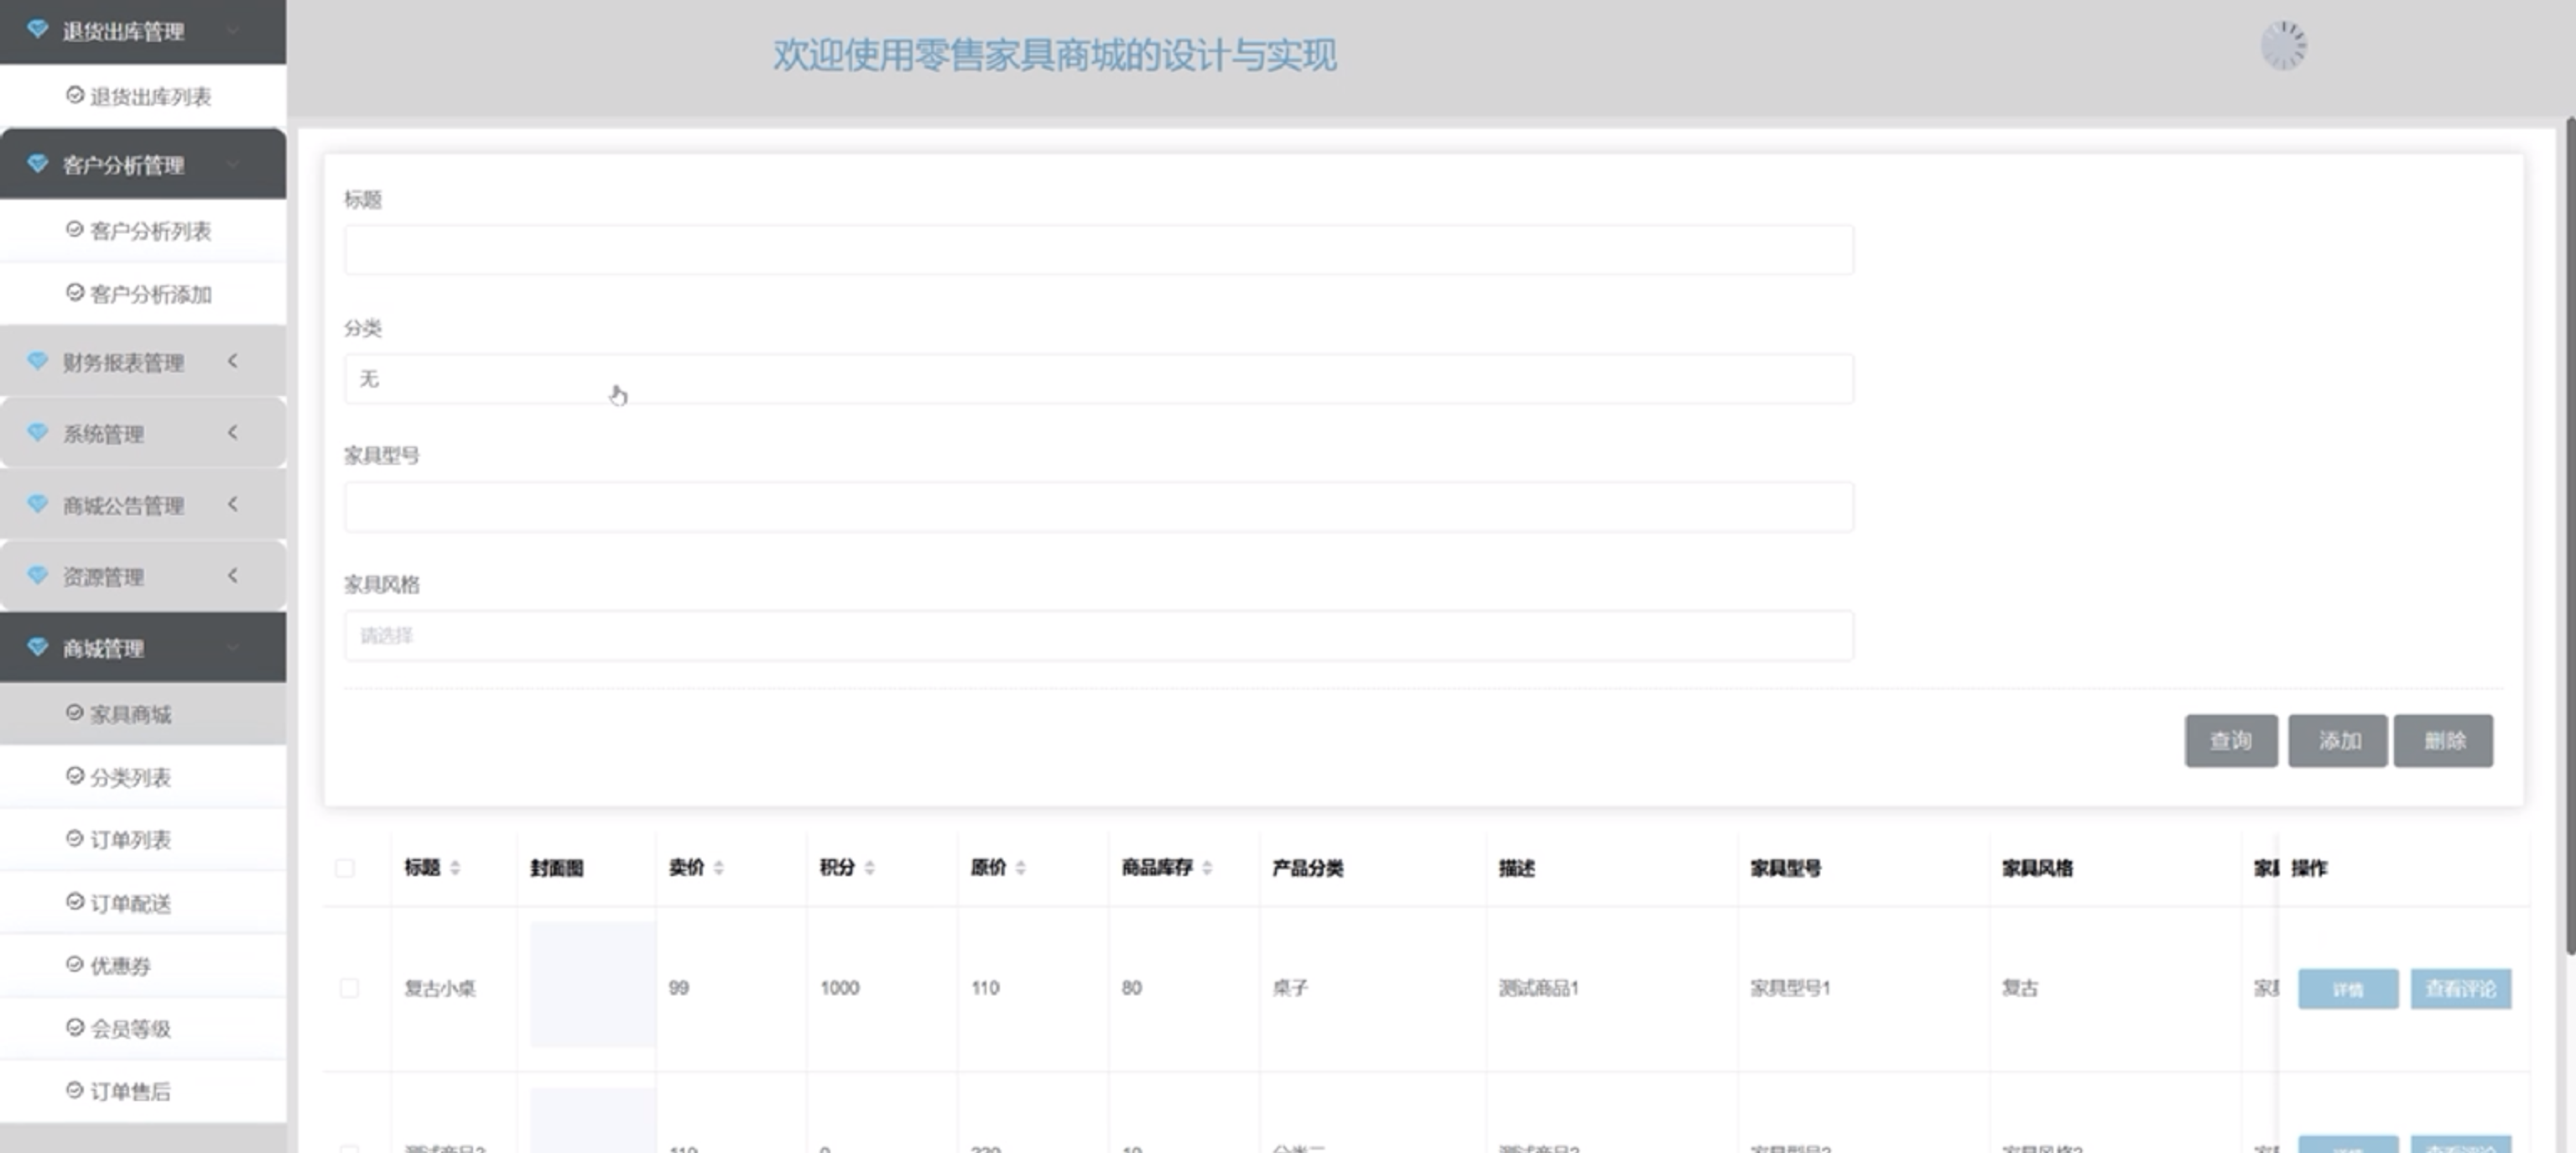2576x1153 pixels.
Task: Click the 查询 button
Action: (2230, 741)
